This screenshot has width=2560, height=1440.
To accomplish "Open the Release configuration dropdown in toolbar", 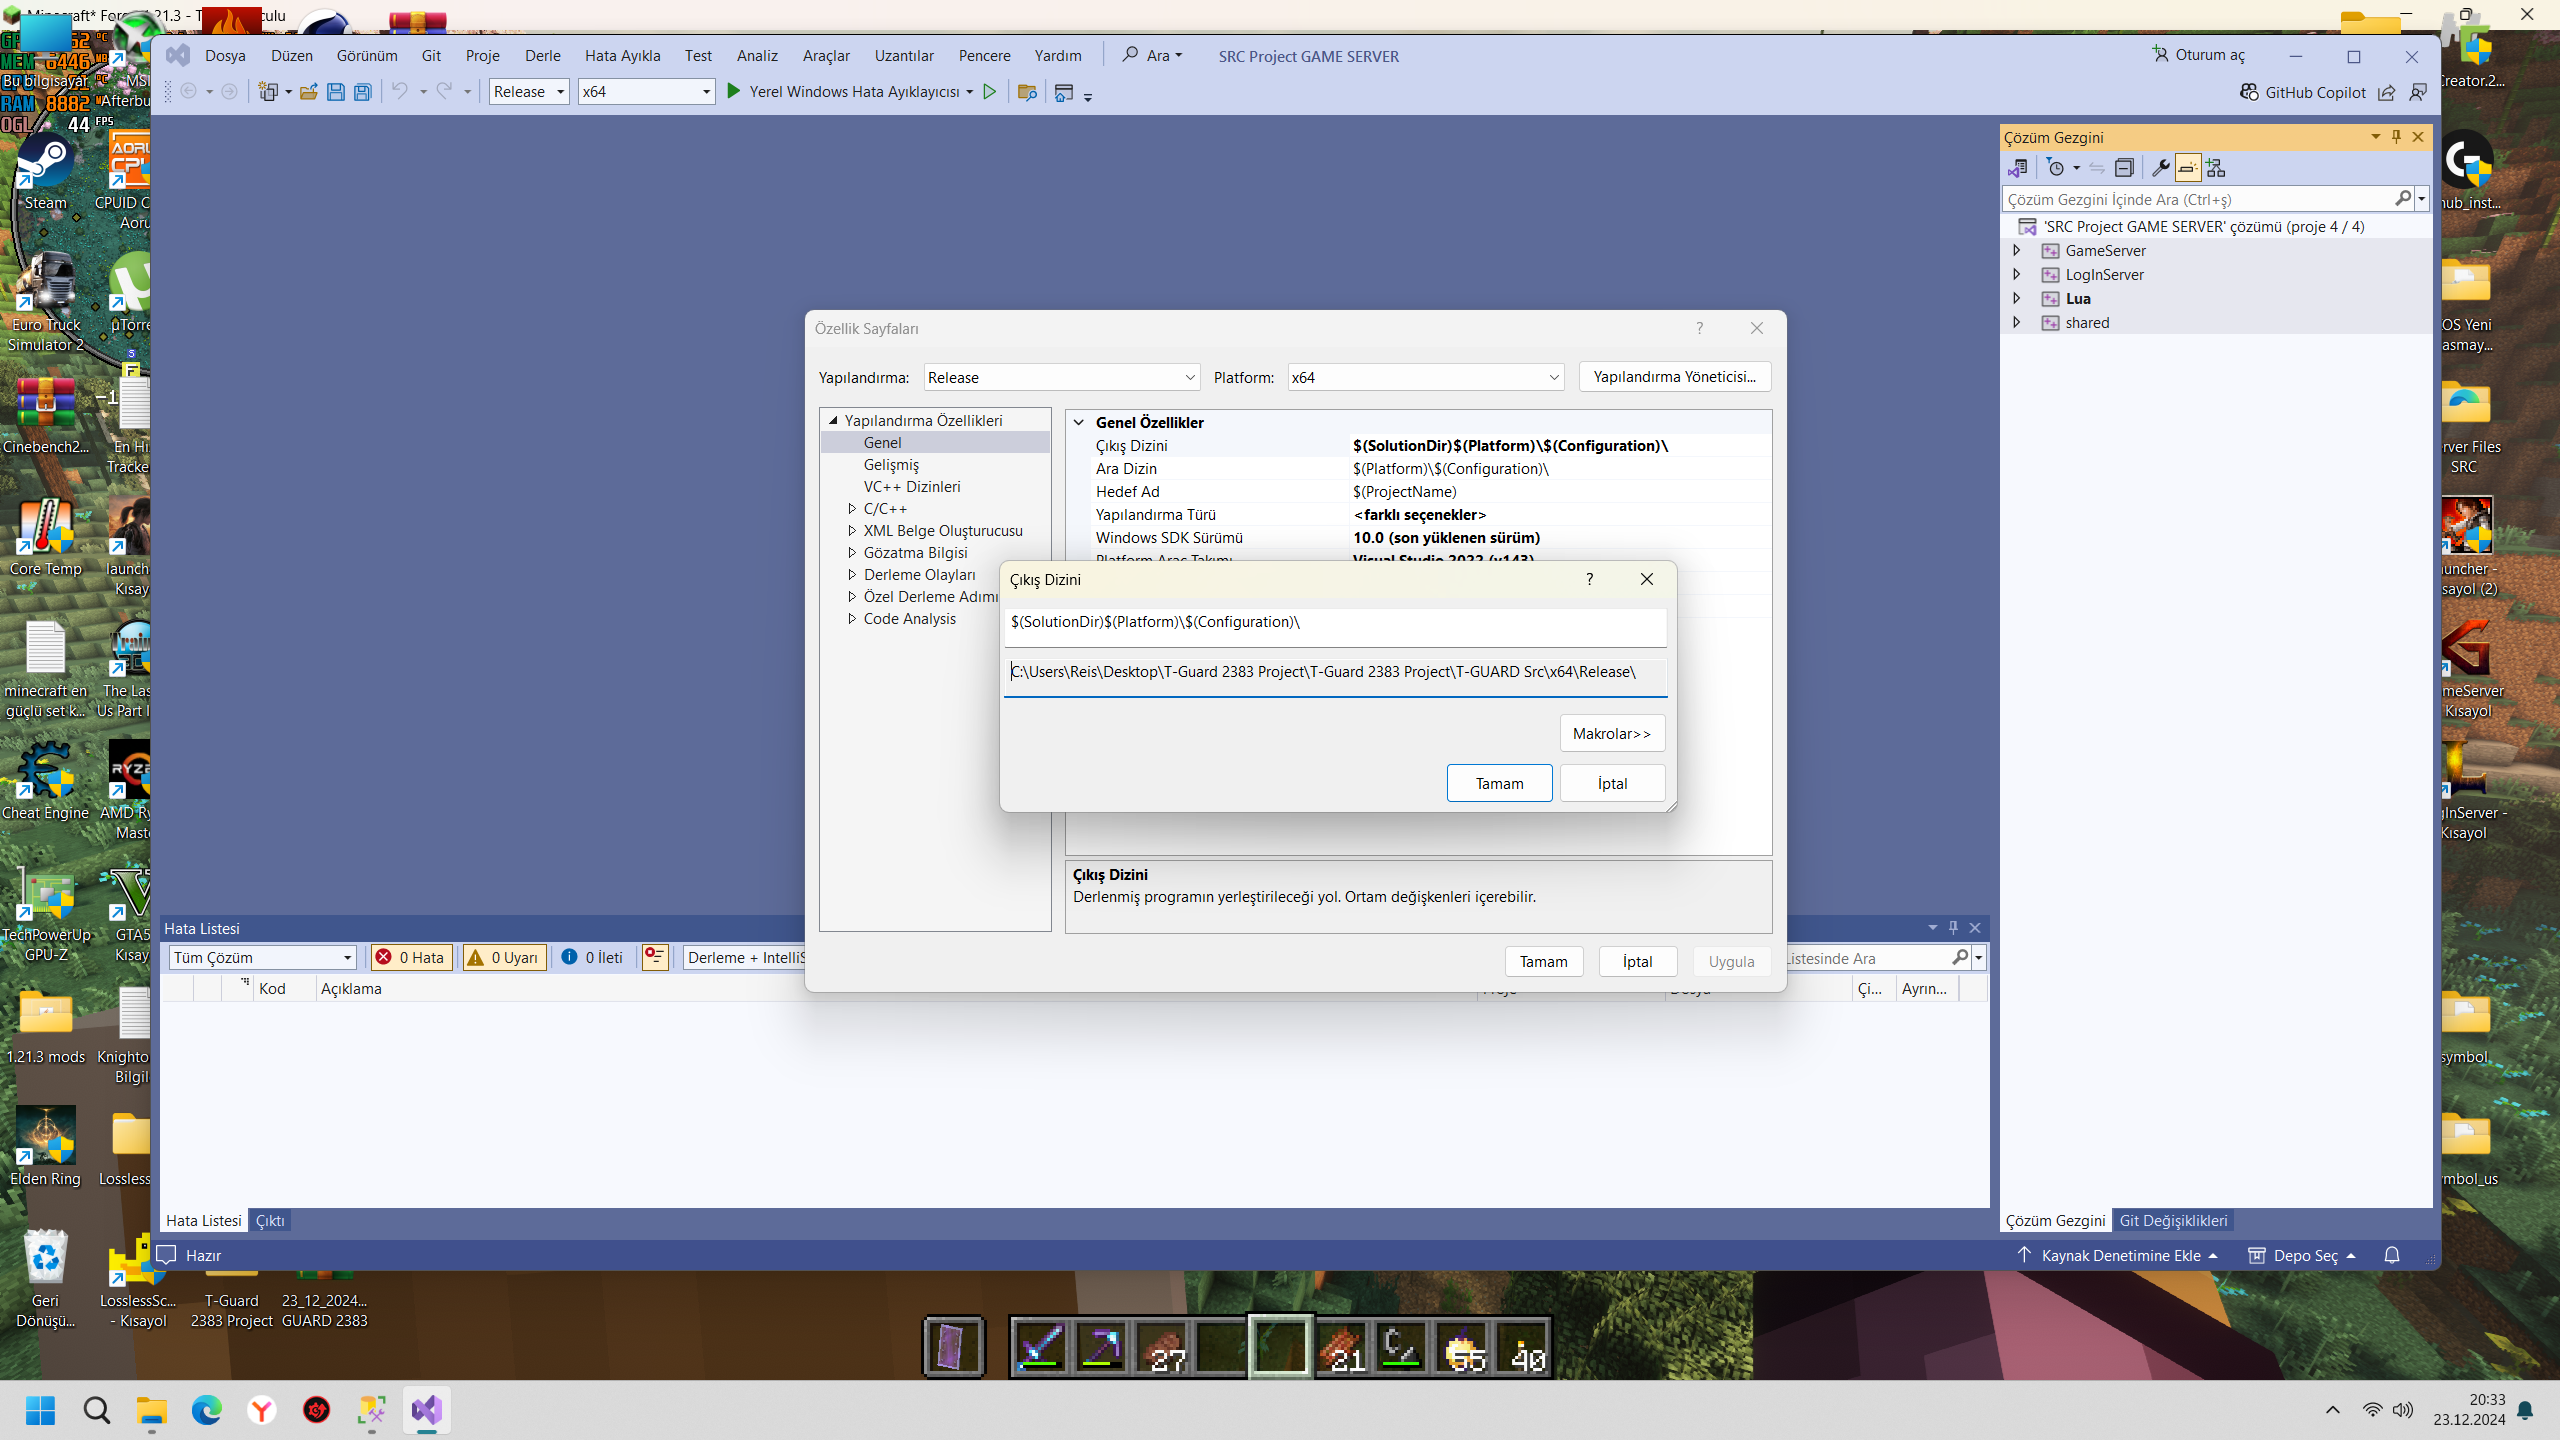I will (529, 92).
